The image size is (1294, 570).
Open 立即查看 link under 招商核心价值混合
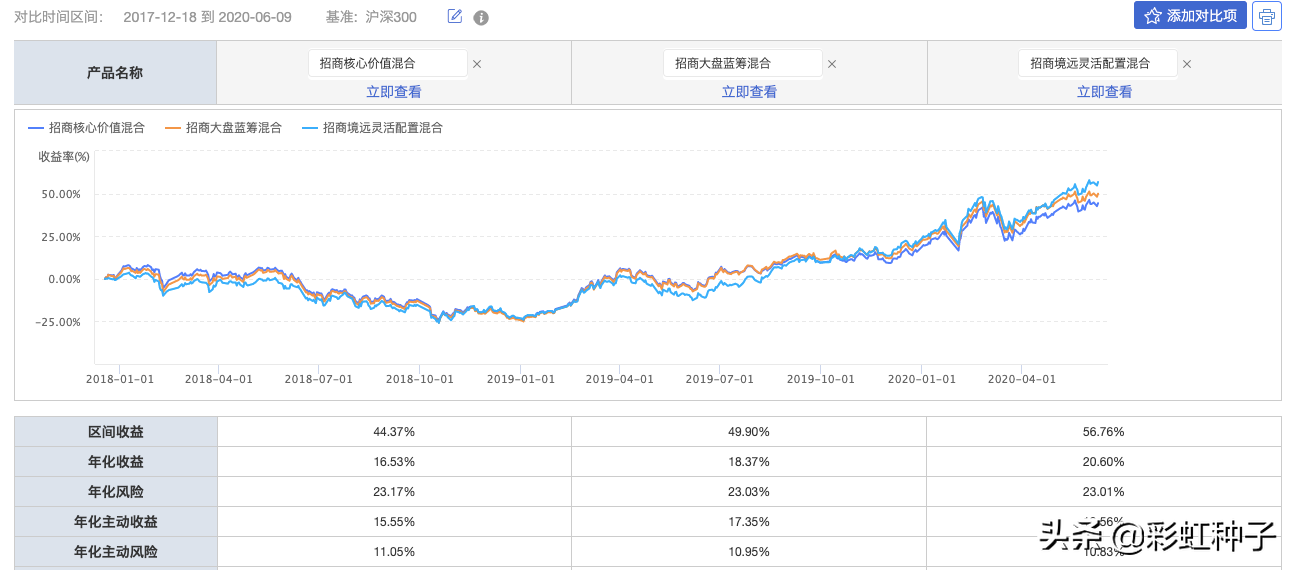394,91
